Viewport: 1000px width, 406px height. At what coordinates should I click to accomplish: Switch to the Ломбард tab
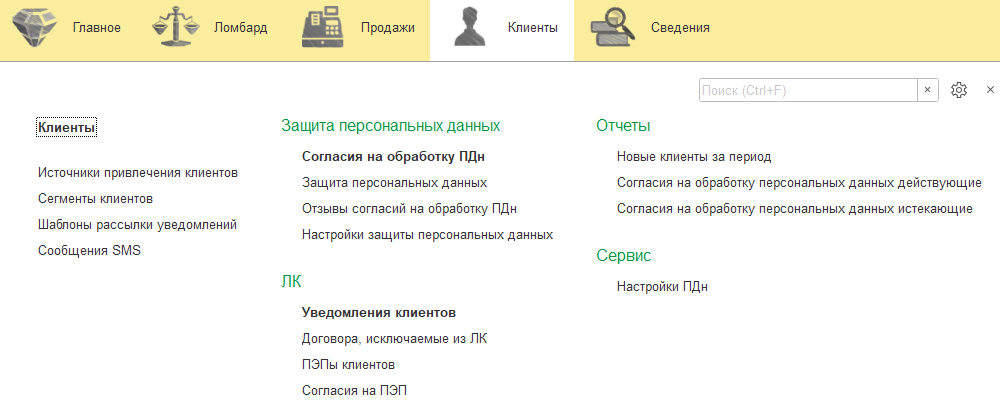click(x=240, y=28)
